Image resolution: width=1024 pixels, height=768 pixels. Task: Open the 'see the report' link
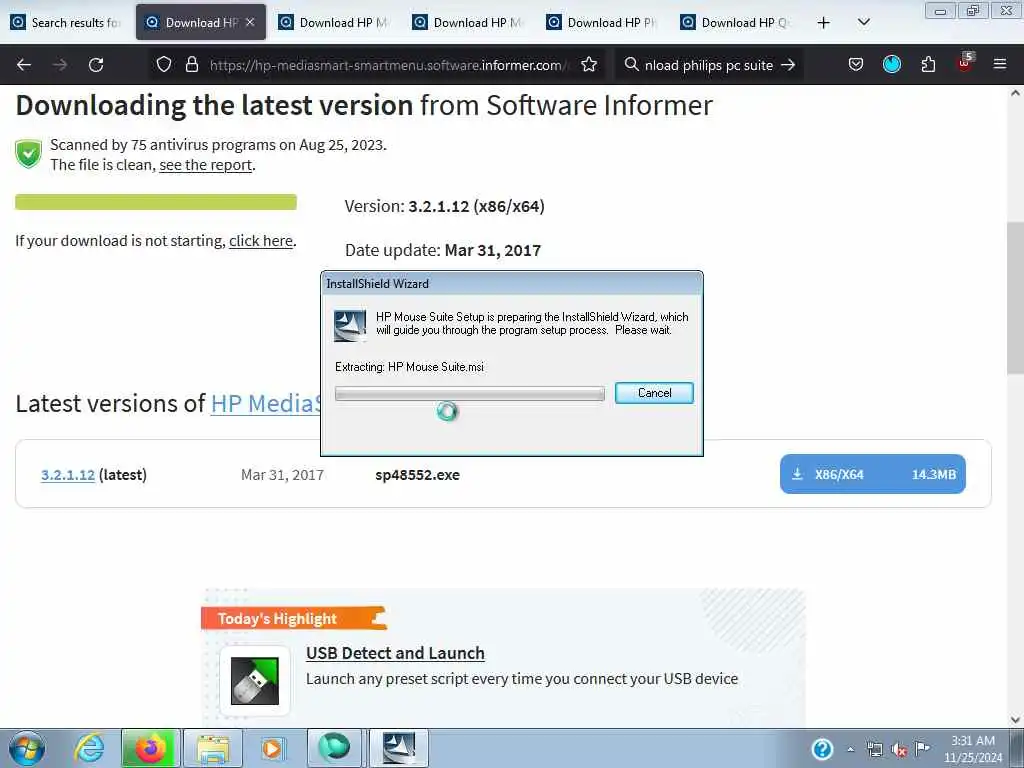point(206,165)
